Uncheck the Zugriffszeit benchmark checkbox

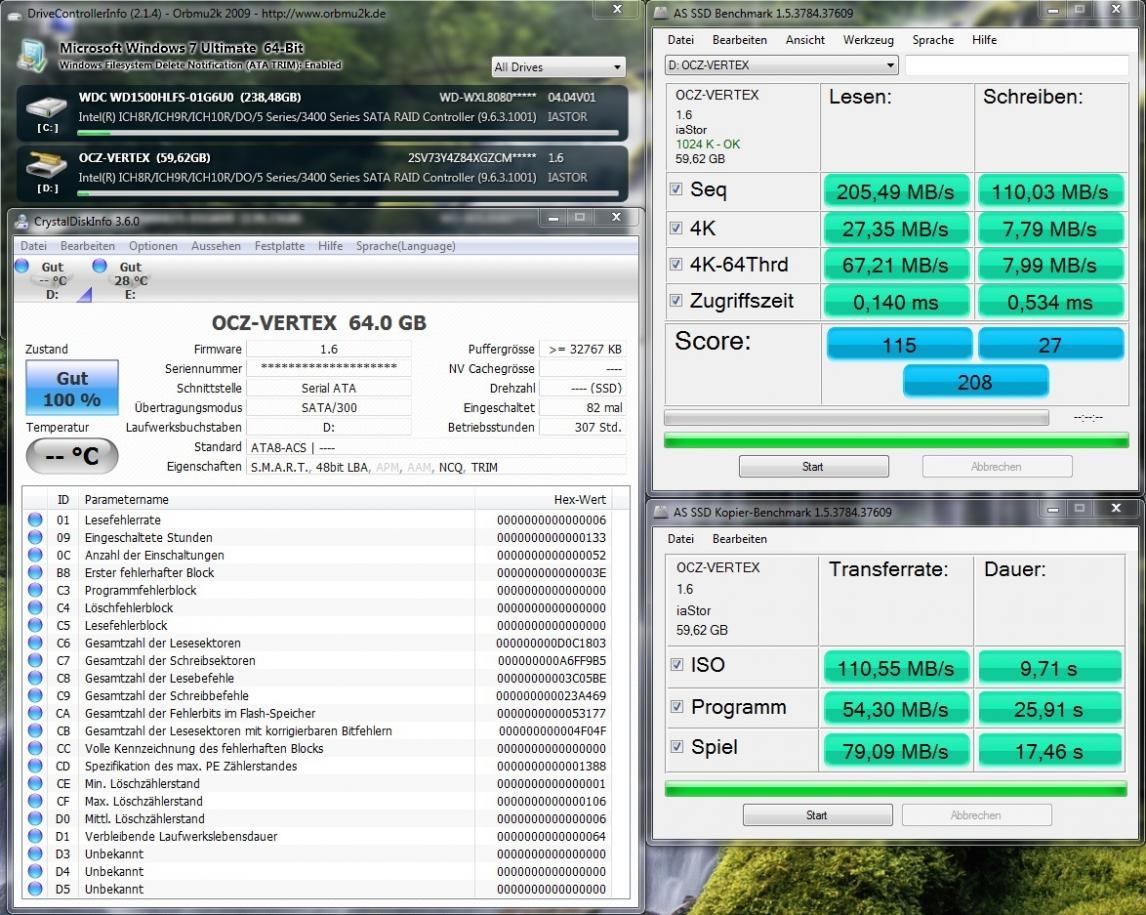[x=676, y=300]
